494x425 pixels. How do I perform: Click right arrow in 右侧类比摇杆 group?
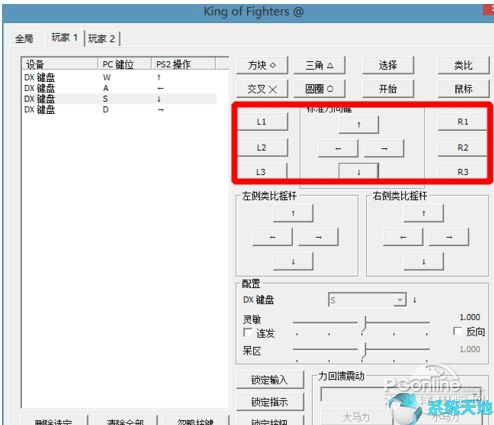(449, 237)
